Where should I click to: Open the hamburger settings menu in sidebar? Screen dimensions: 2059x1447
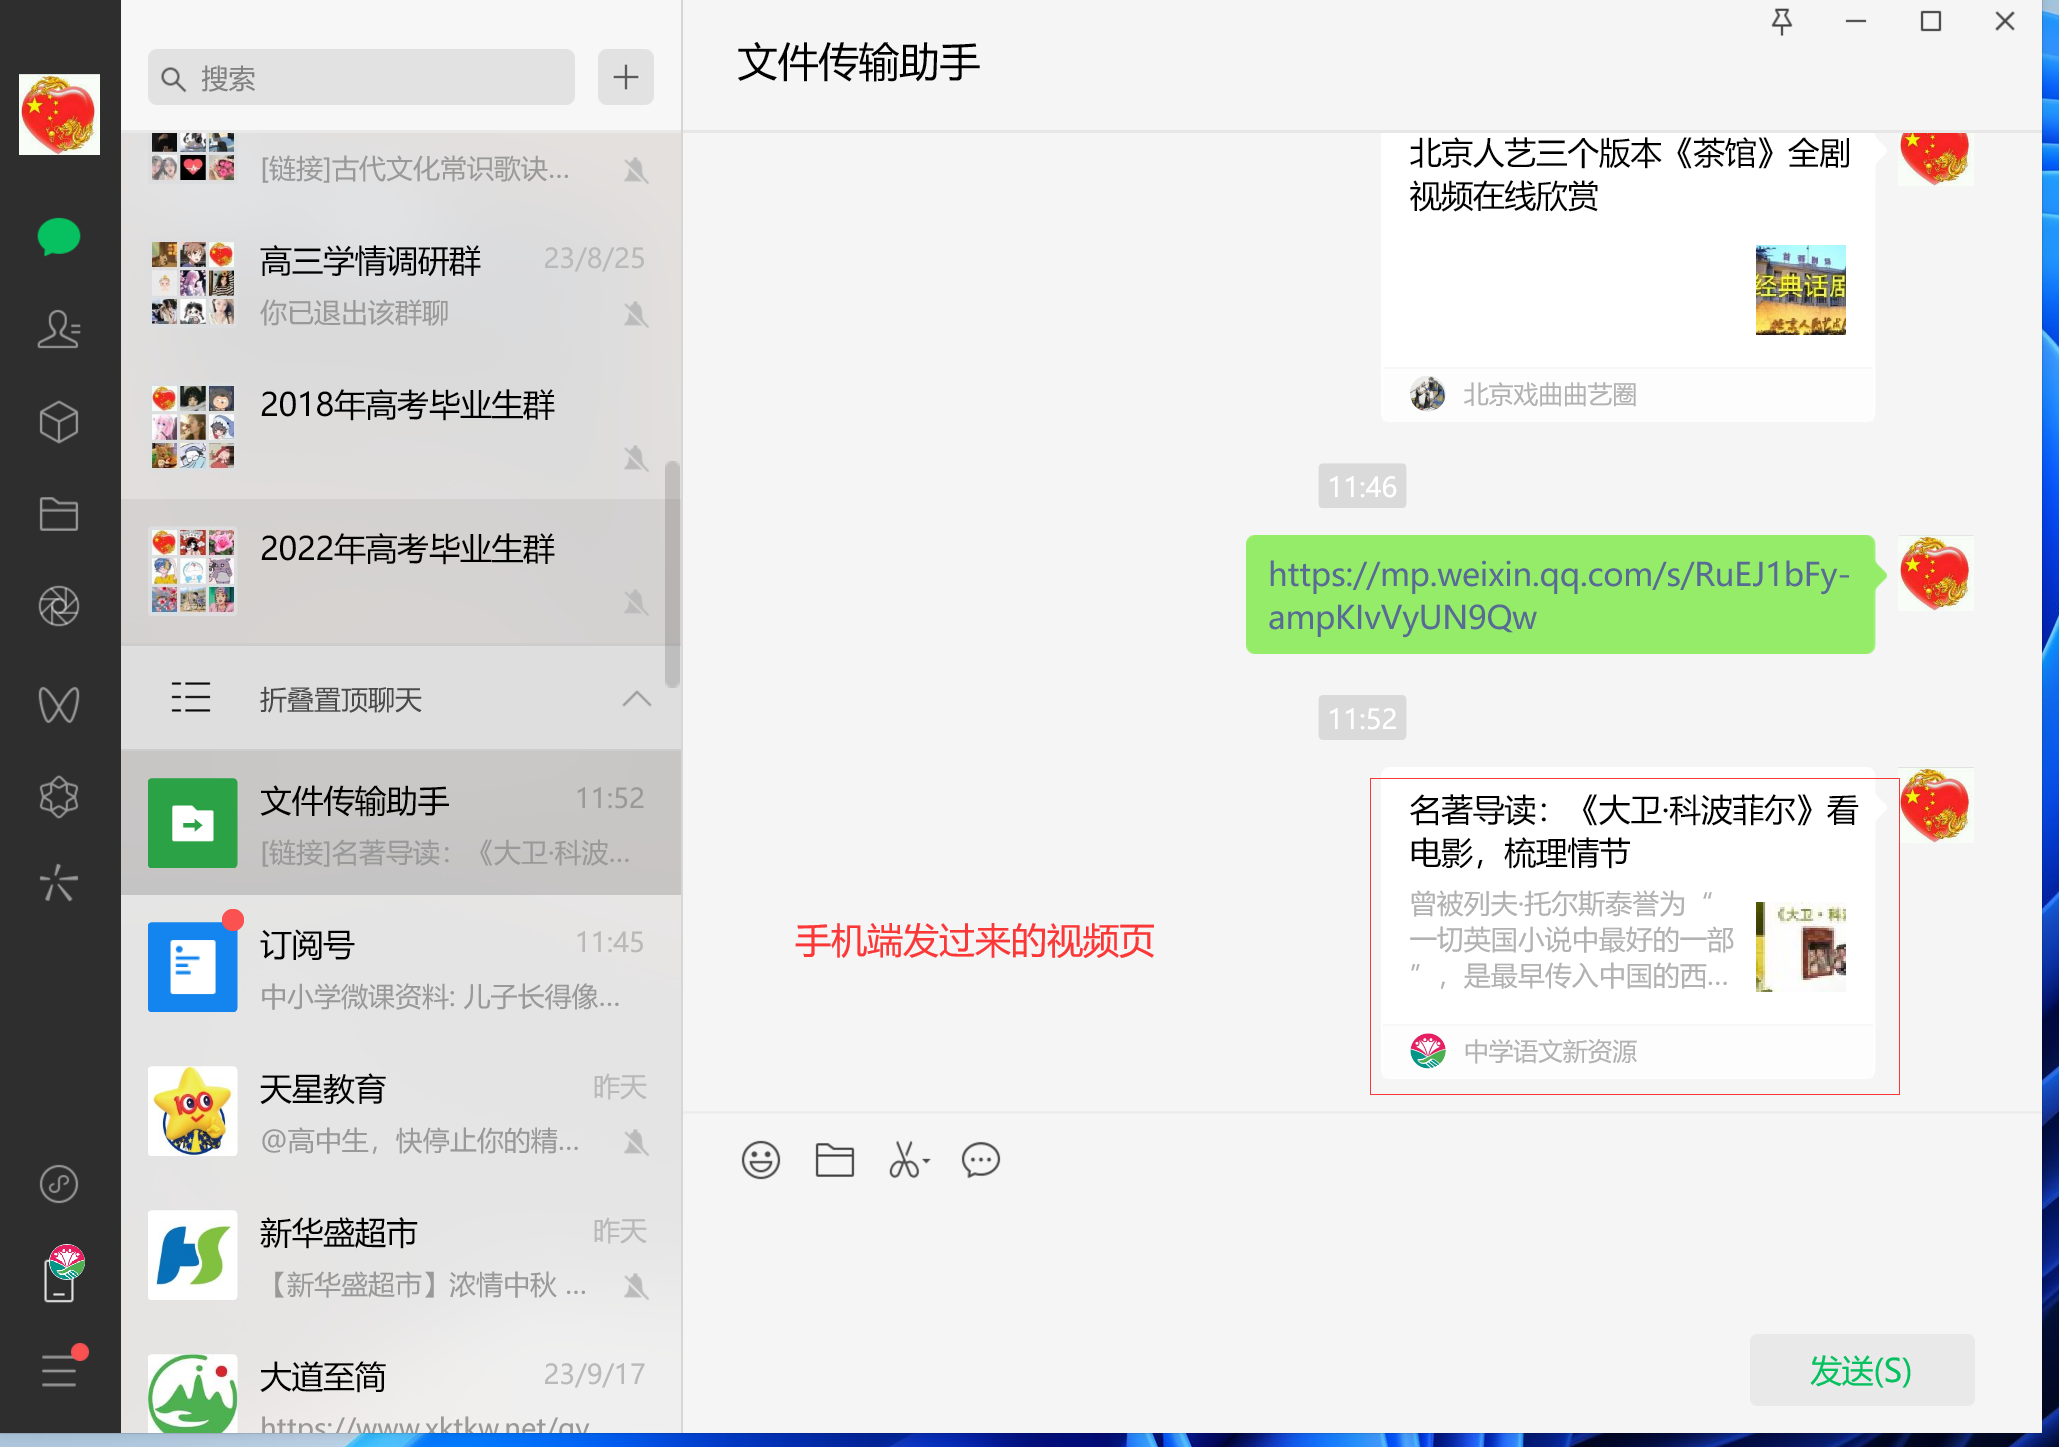point(60,1369)
